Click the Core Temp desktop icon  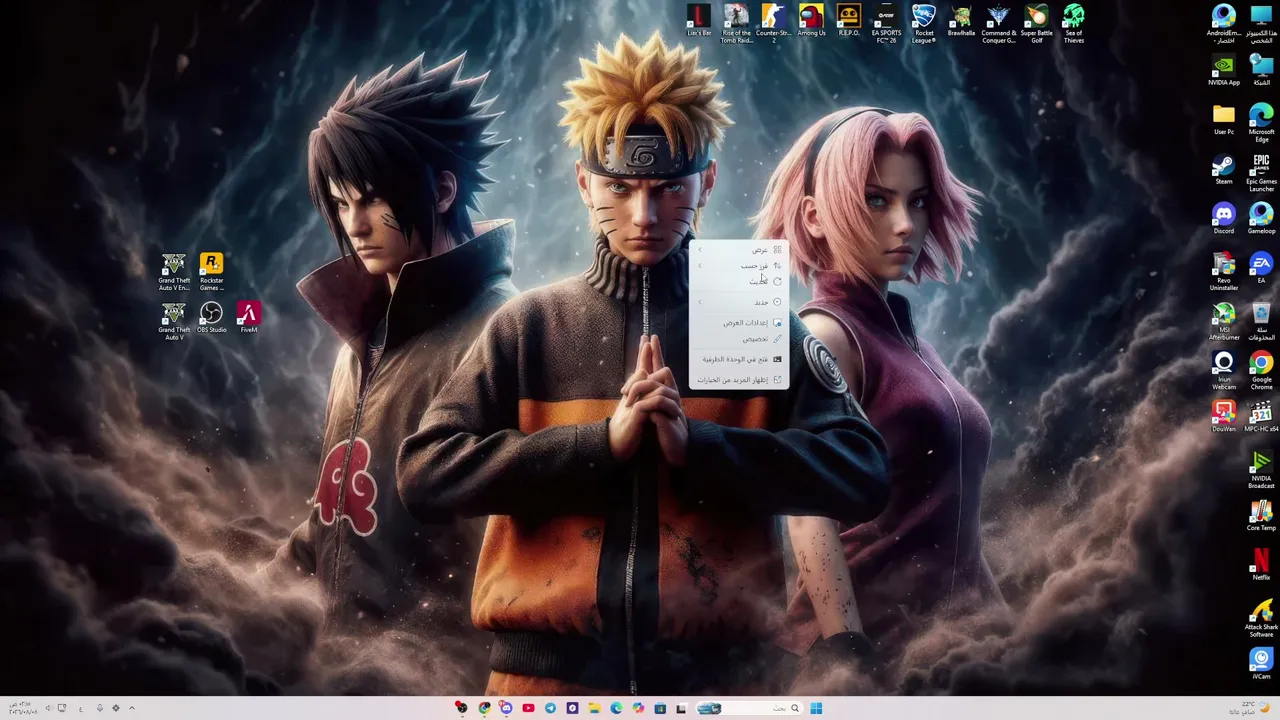pyautogui.click(x=1261, y=516)
